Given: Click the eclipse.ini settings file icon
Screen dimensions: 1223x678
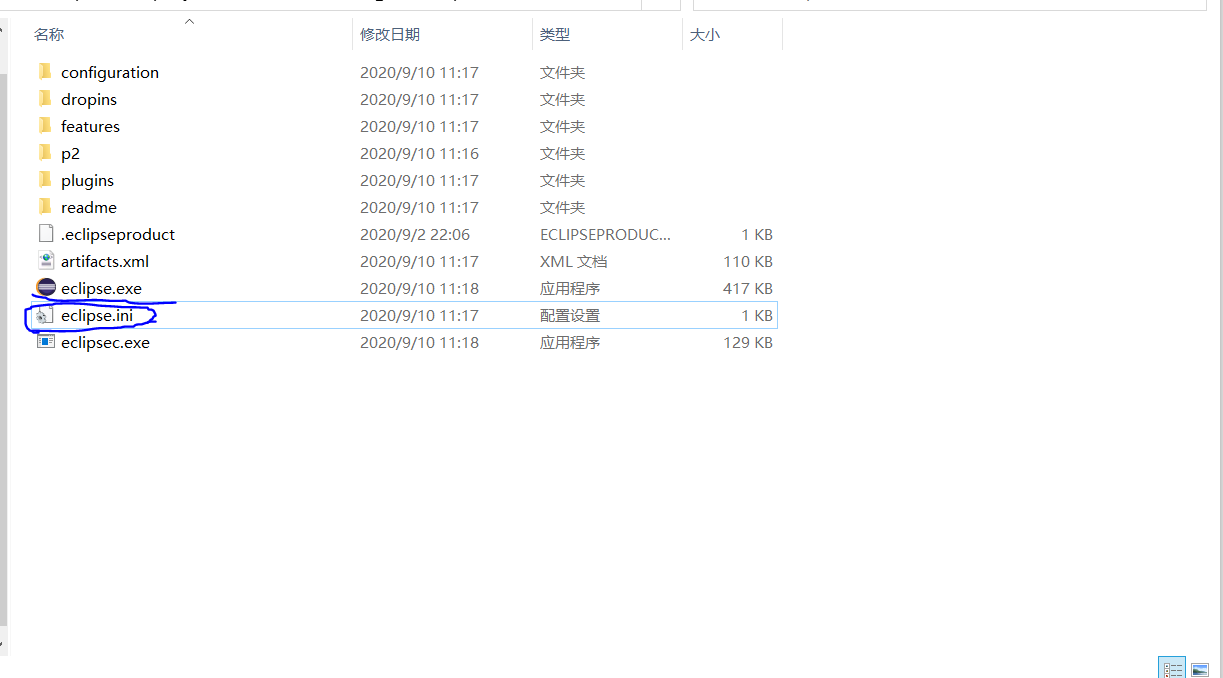Looking at the screenshot, I should (x=45, y=315).
